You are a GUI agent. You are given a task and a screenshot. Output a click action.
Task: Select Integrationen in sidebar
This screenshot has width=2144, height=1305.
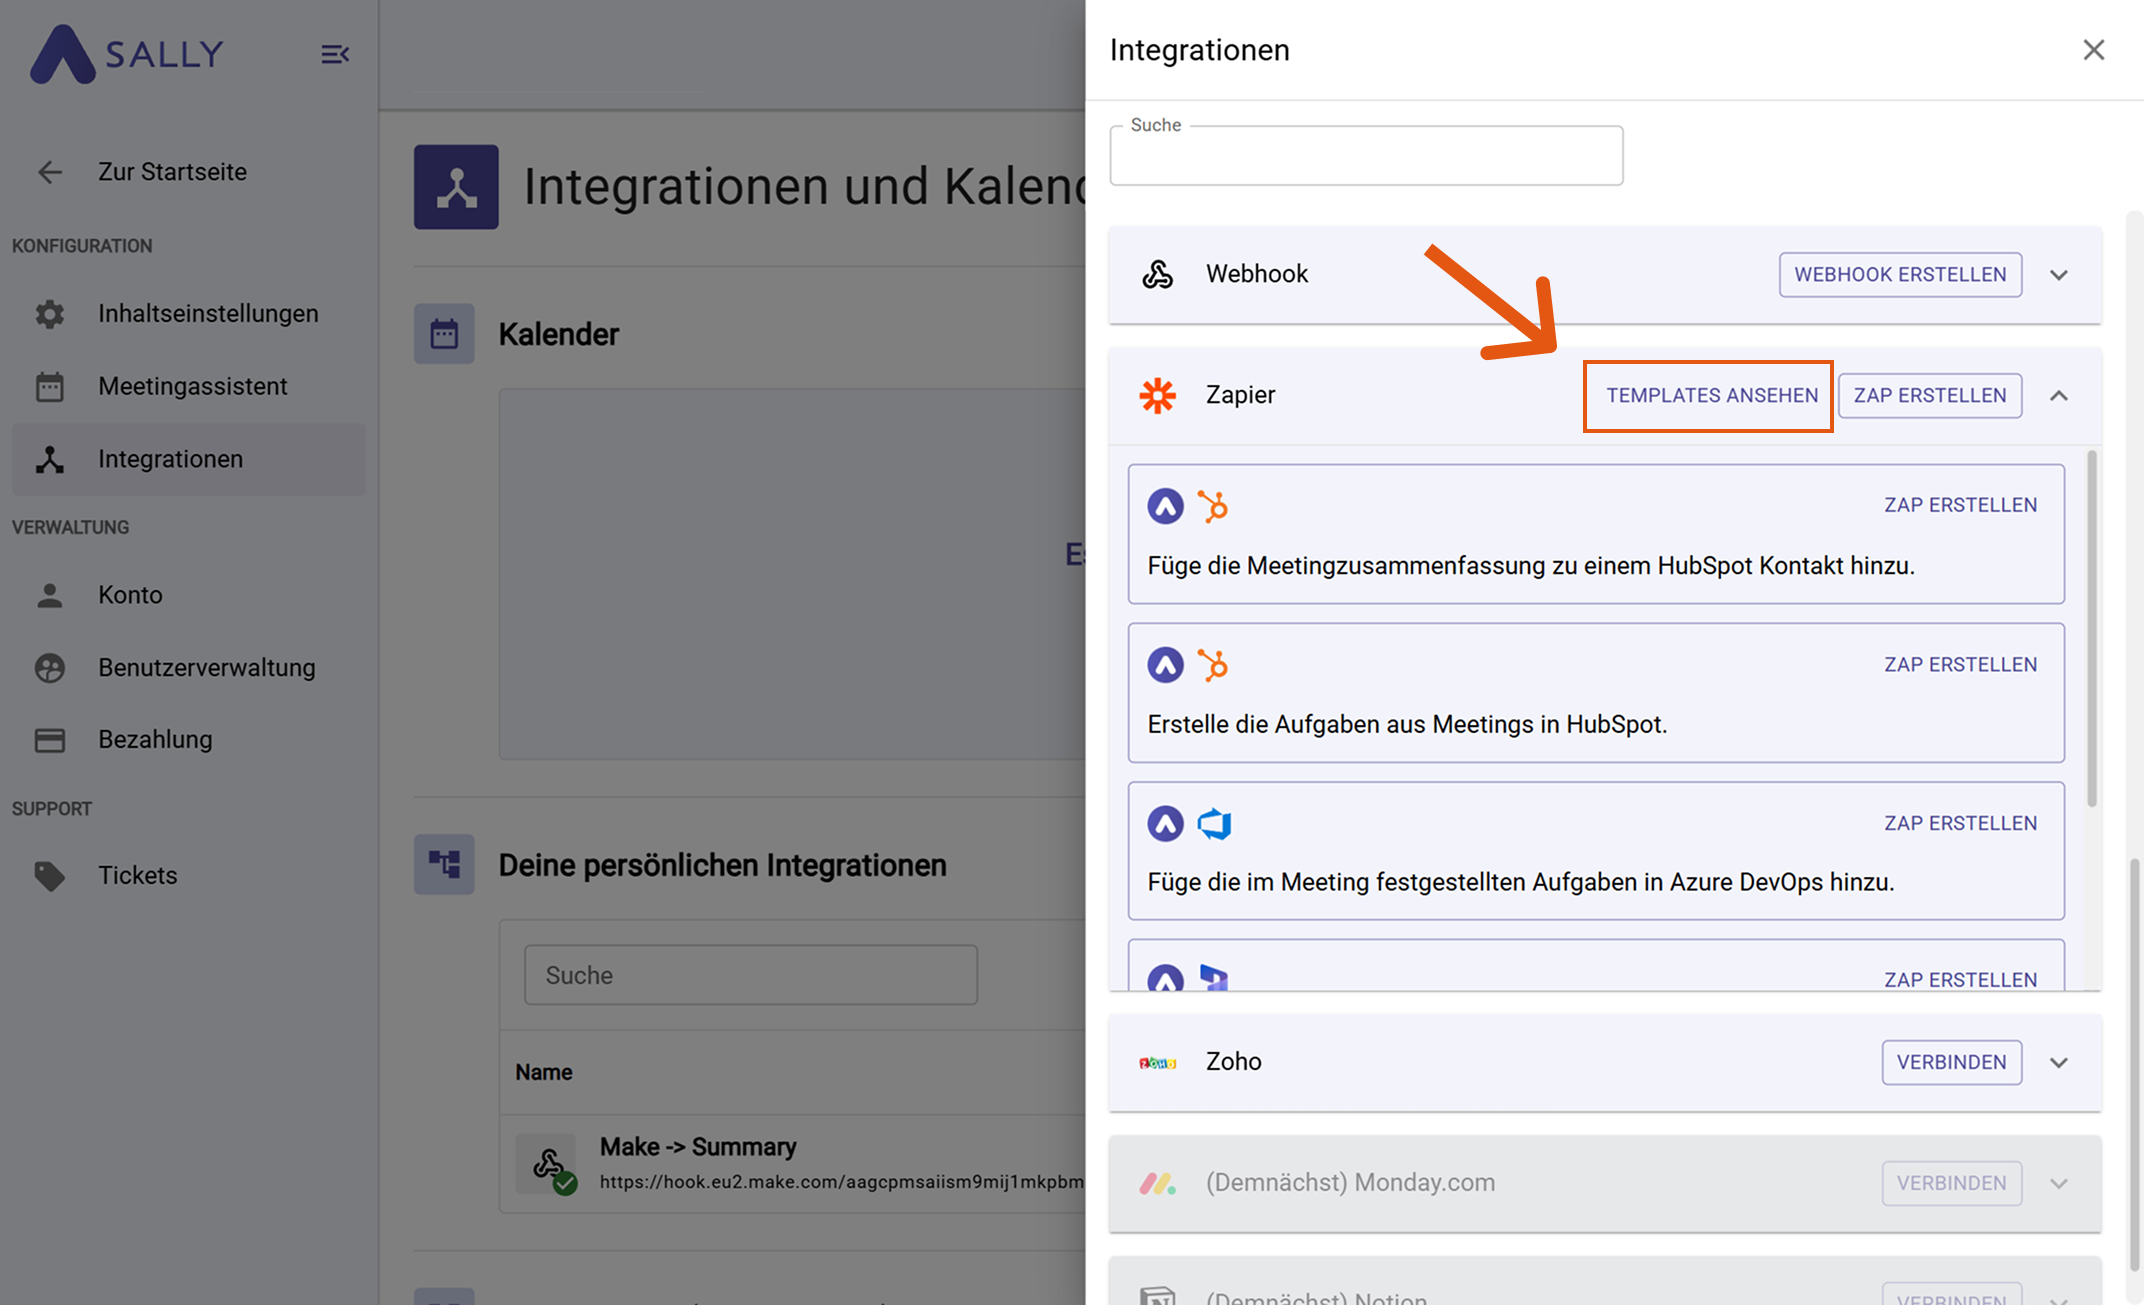click(x=189, y=459)
